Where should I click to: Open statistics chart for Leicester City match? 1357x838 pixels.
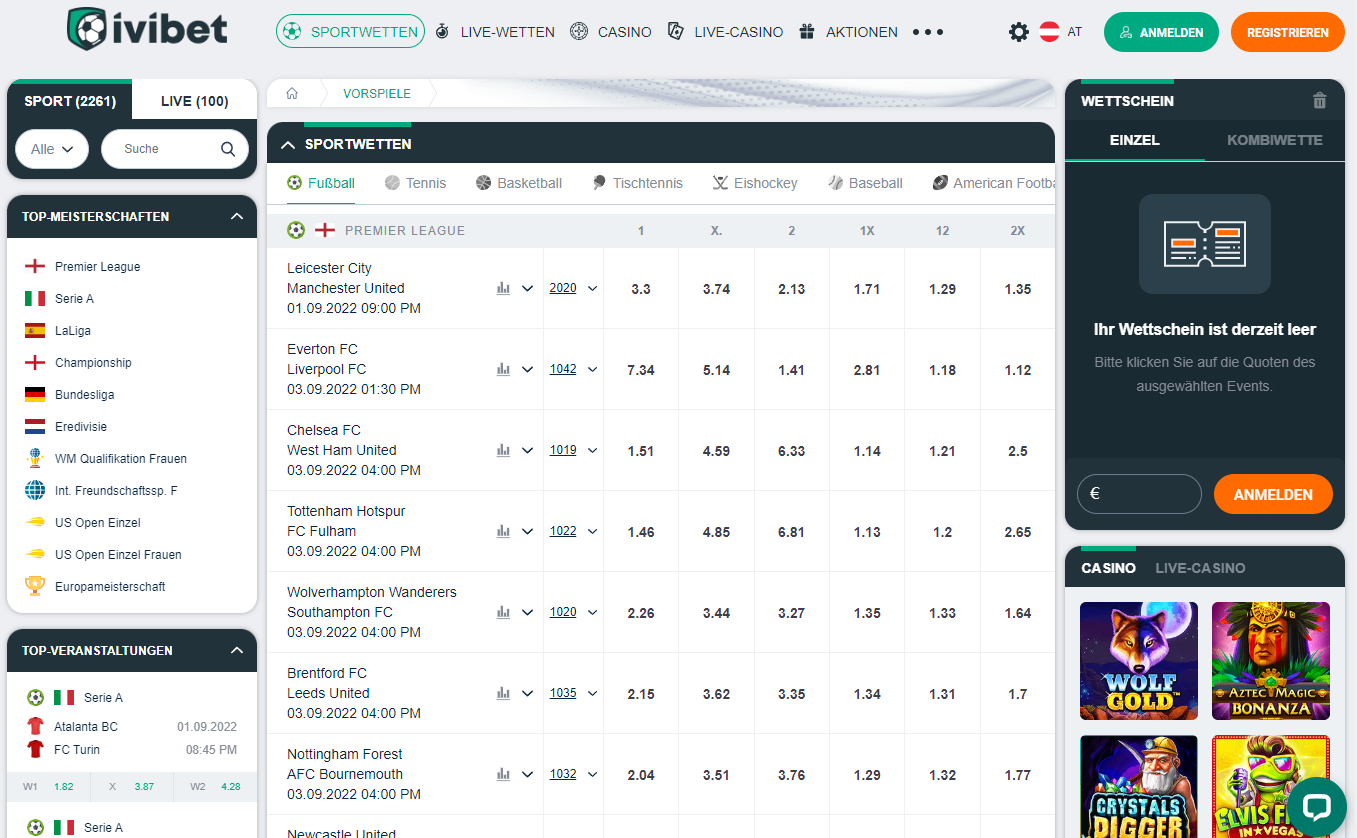503,287
